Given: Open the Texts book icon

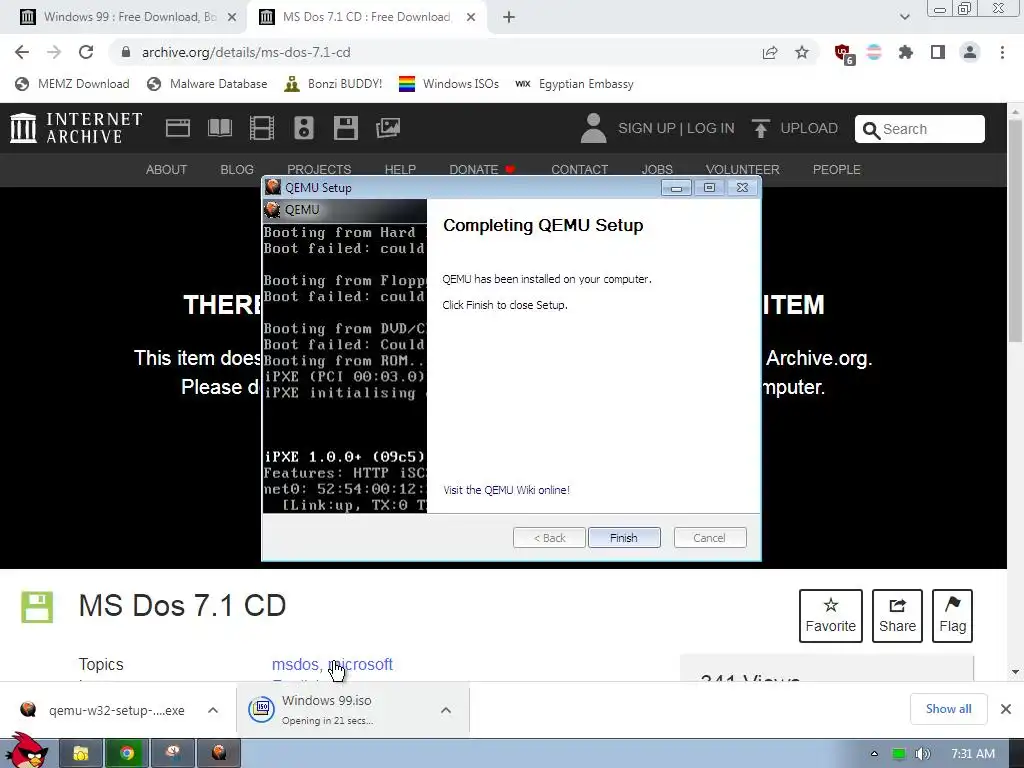Looking at the screenshot, I should (220, 128).
